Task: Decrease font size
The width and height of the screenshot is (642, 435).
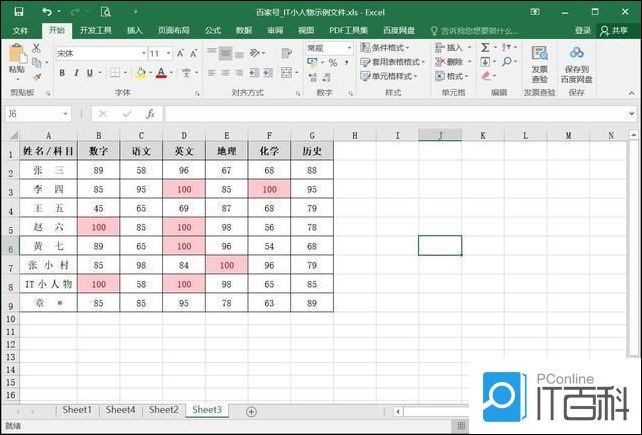Action: [x=194, y=53]
